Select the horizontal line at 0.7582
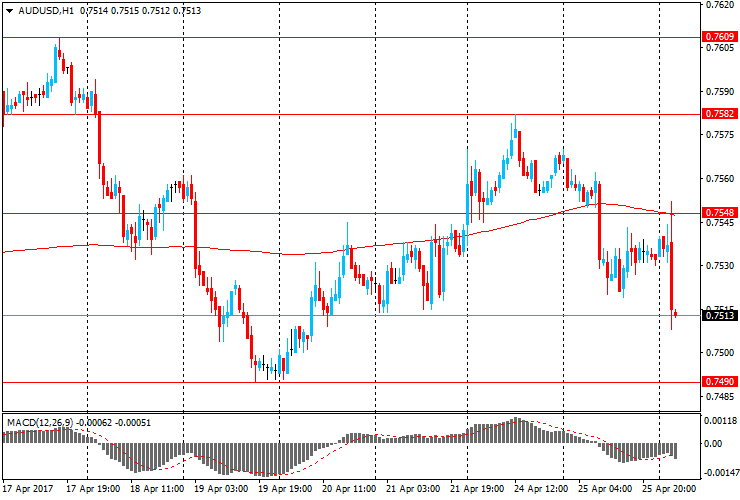Screen dimensions: 740x500 [351, 114]
